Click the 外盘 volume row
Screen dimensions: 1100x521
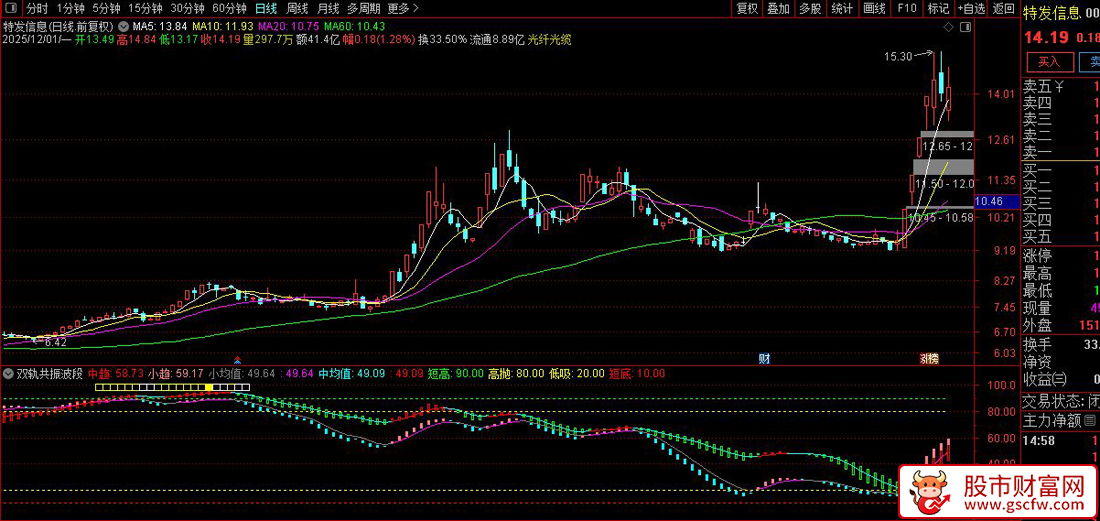coord(1061,326)
